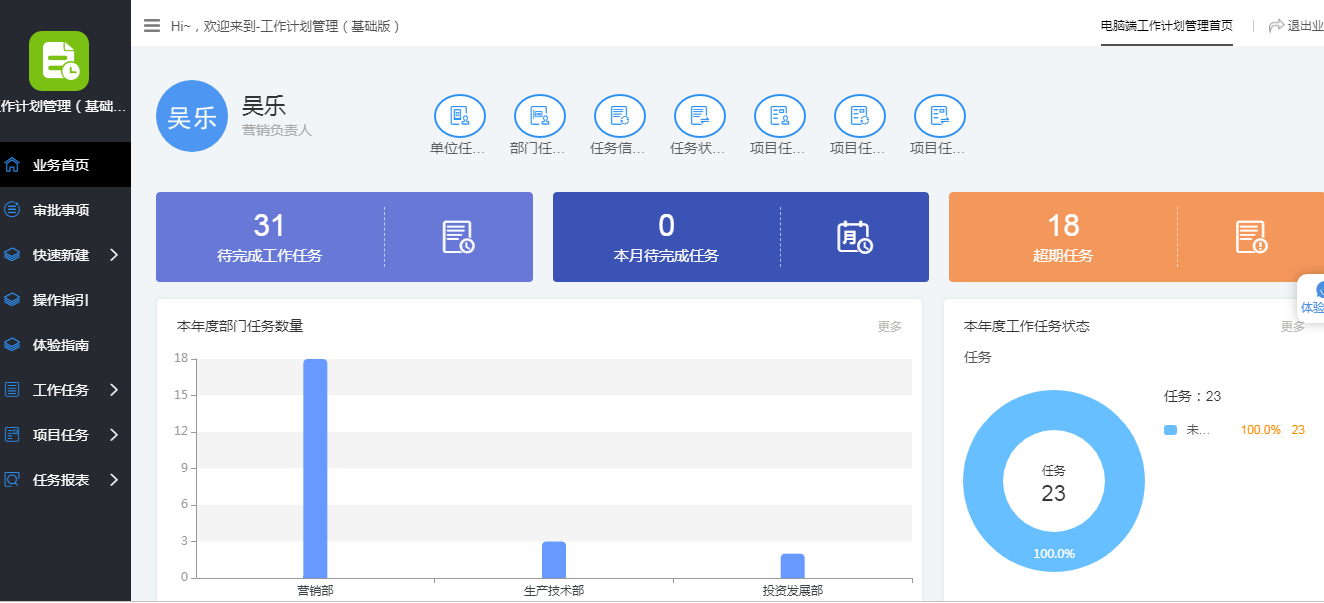The image size is (1324, 603).
Task: Click the 待完成工作任务 card clock-document icon
Action: (458, 237)
